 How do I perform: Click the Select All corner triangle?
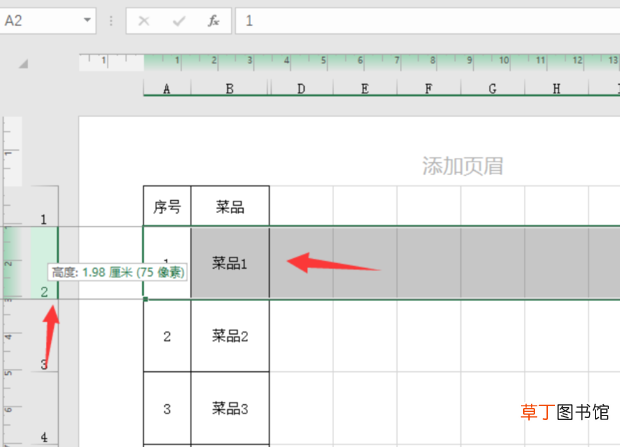pyautogui.click(x=23, y=63)
